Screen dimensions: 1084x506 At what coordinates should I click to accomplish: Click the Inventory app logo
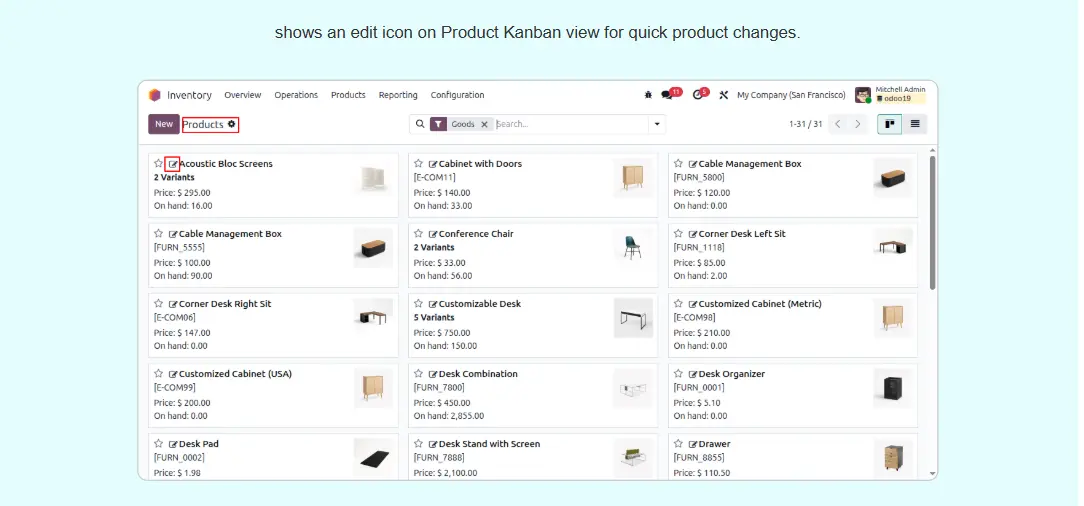154,95
